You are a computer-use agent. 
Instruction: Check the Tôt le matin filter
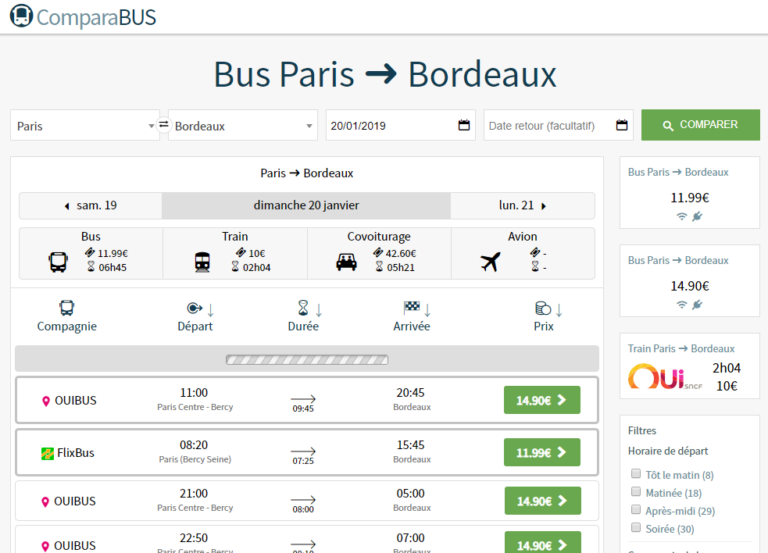click(x=636, y=475)
